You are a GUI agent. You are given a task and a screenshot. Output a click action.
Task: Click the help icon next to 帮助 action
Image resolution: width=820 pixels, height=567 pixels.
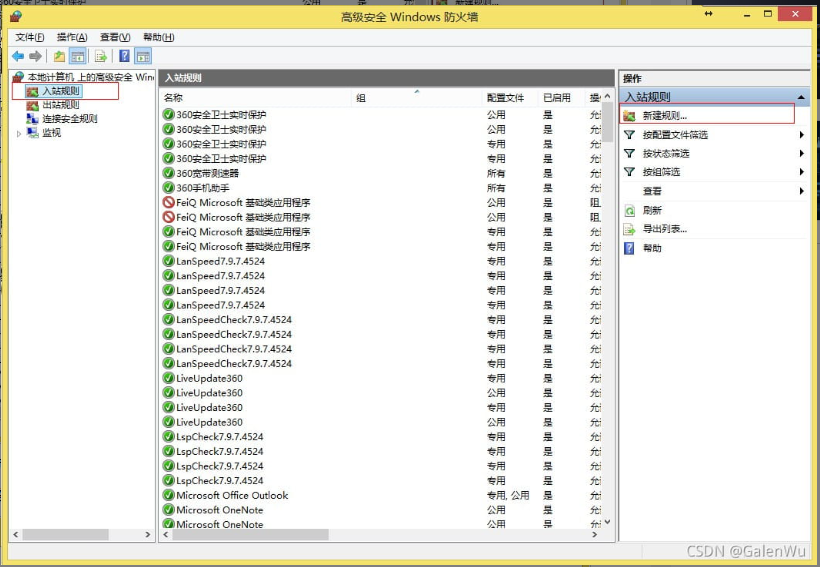(629, 248)
